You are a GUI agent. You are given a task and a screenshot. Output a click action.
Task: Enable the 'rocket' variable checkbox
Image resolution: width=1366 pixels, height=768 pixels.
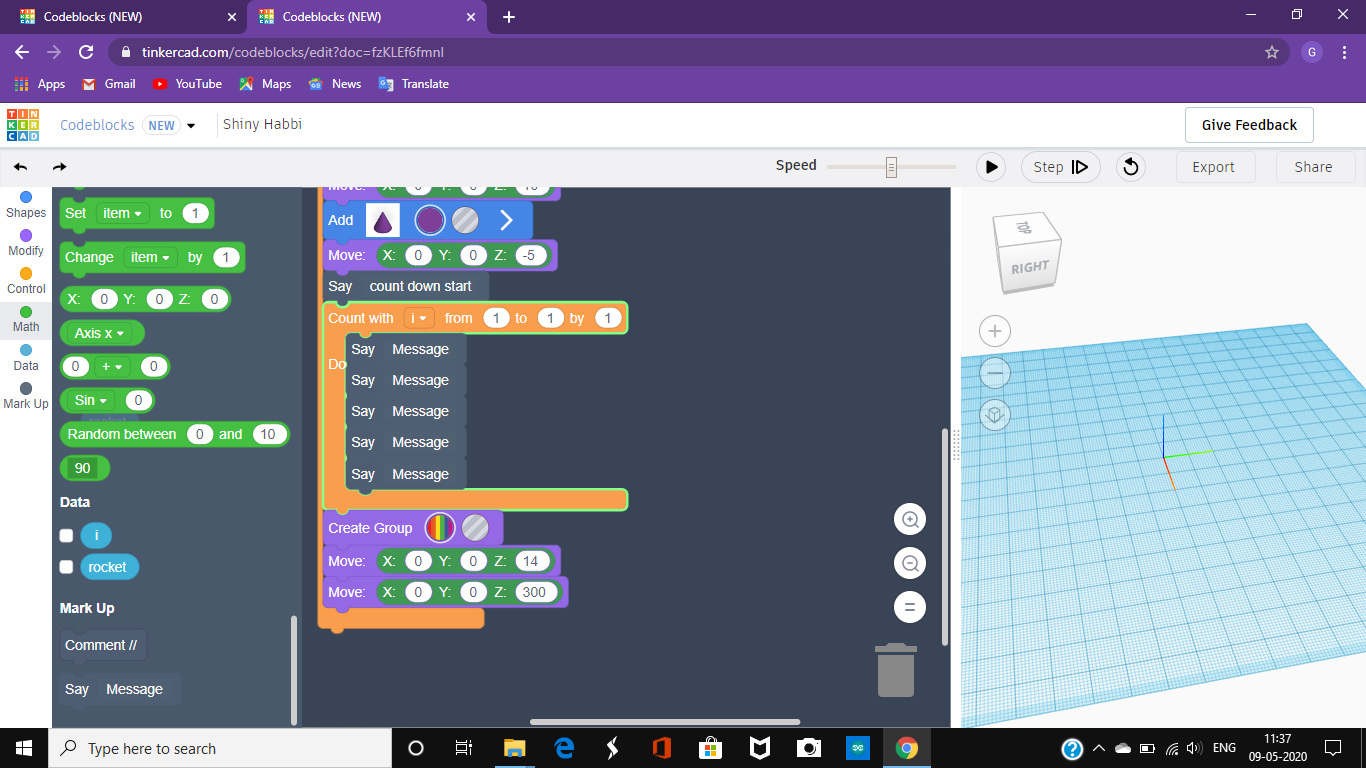click(x=65, y=567)
